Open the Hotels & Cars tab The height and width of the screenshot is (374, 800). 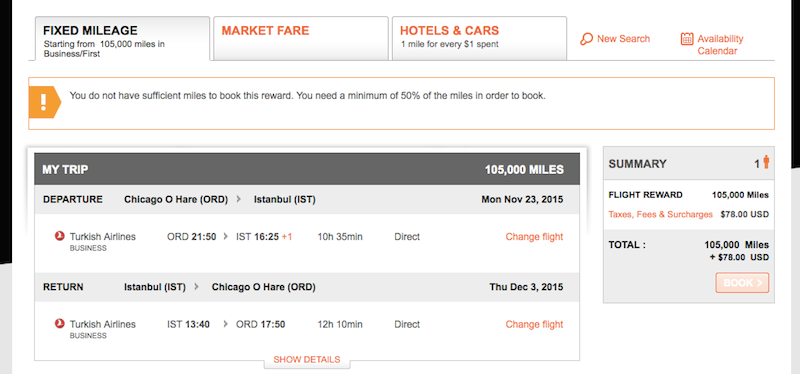(x=479, y=38)
